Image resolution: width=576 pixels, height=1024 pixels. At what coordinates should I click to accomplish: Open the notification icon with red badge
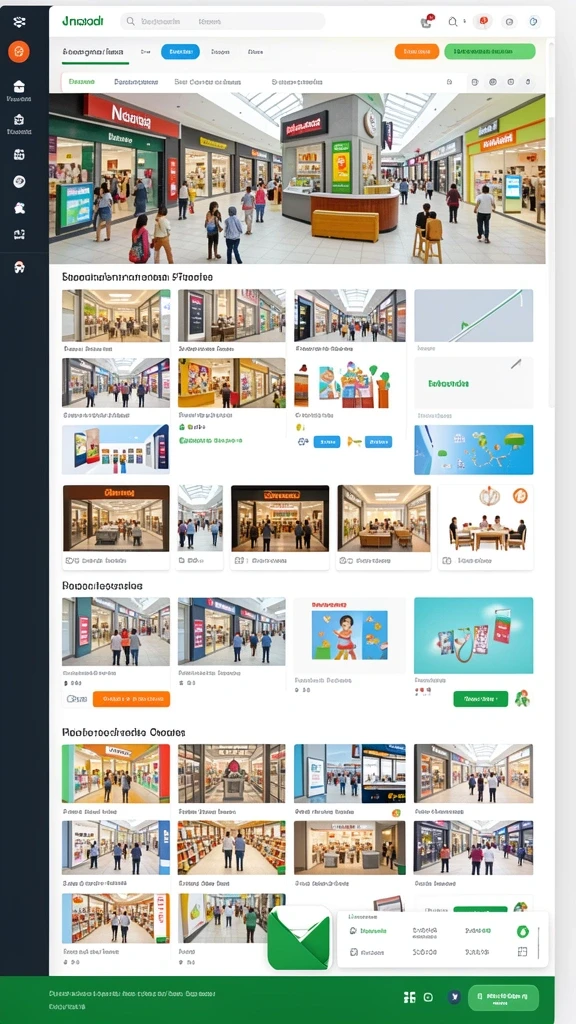426,21
